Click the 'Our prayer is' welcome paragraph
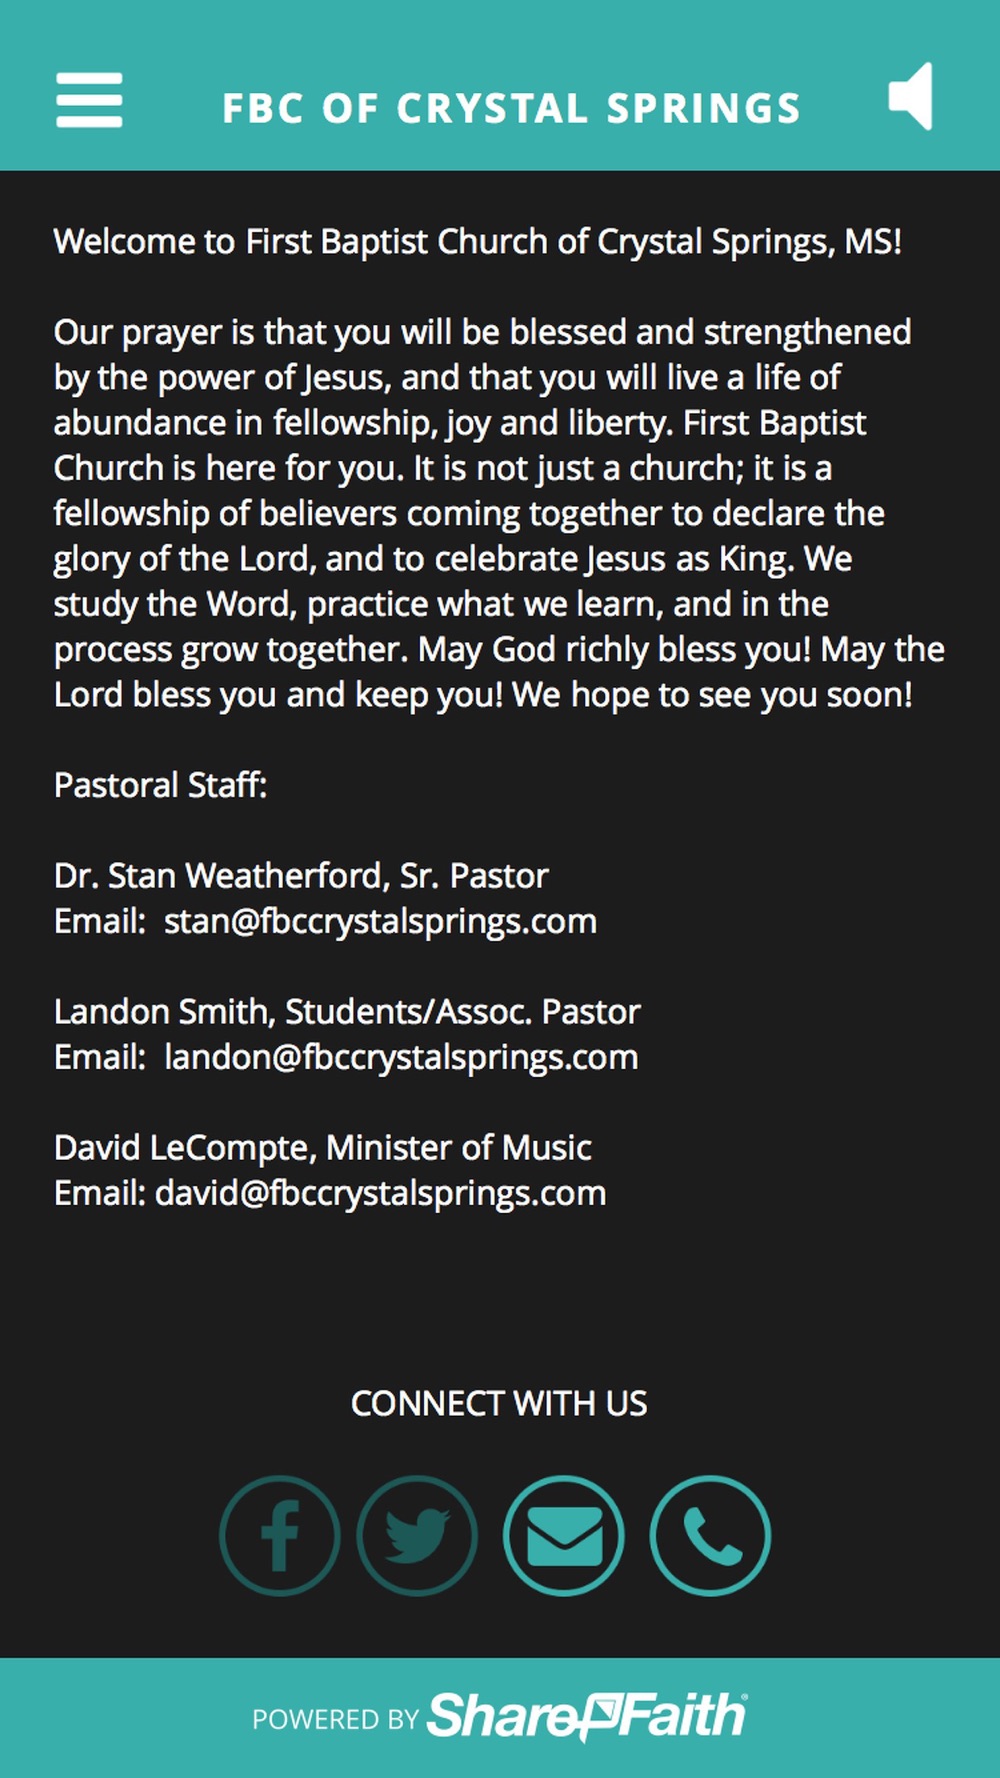 click(x=499, y=513)
